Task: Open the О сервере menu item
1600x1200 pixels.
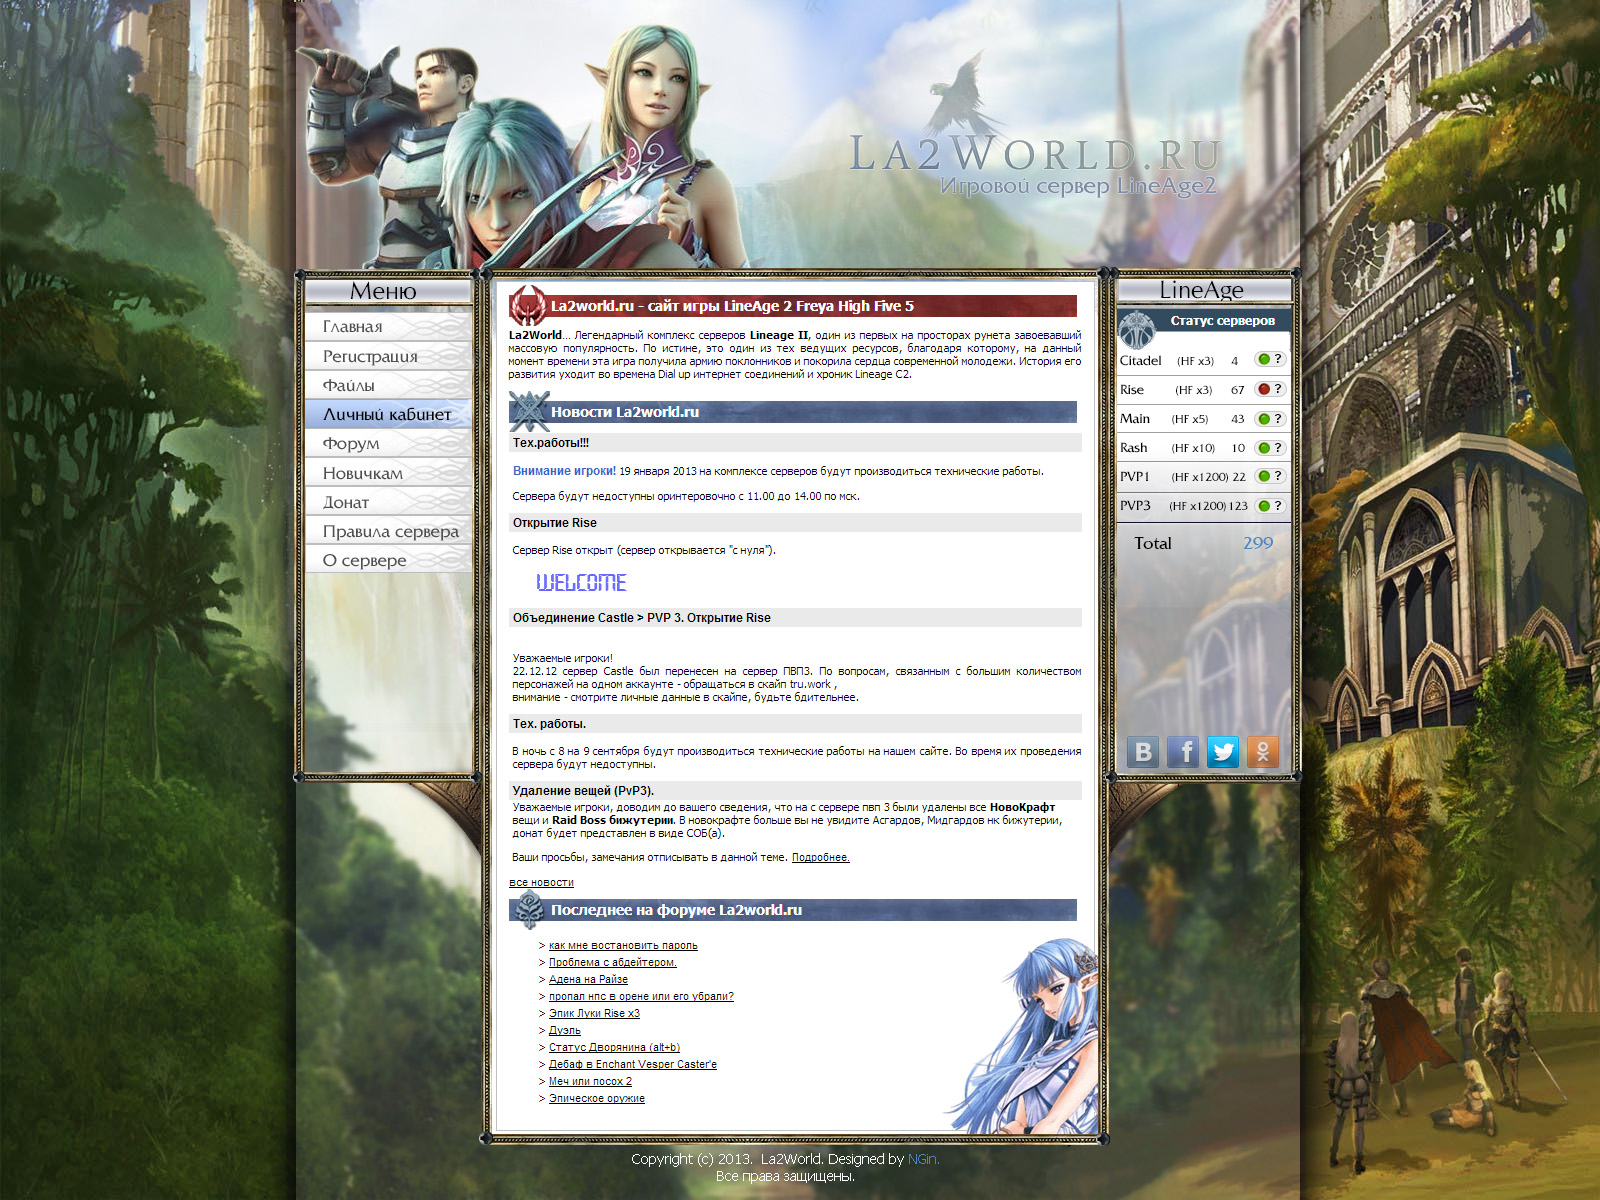Action: point(388,560)
